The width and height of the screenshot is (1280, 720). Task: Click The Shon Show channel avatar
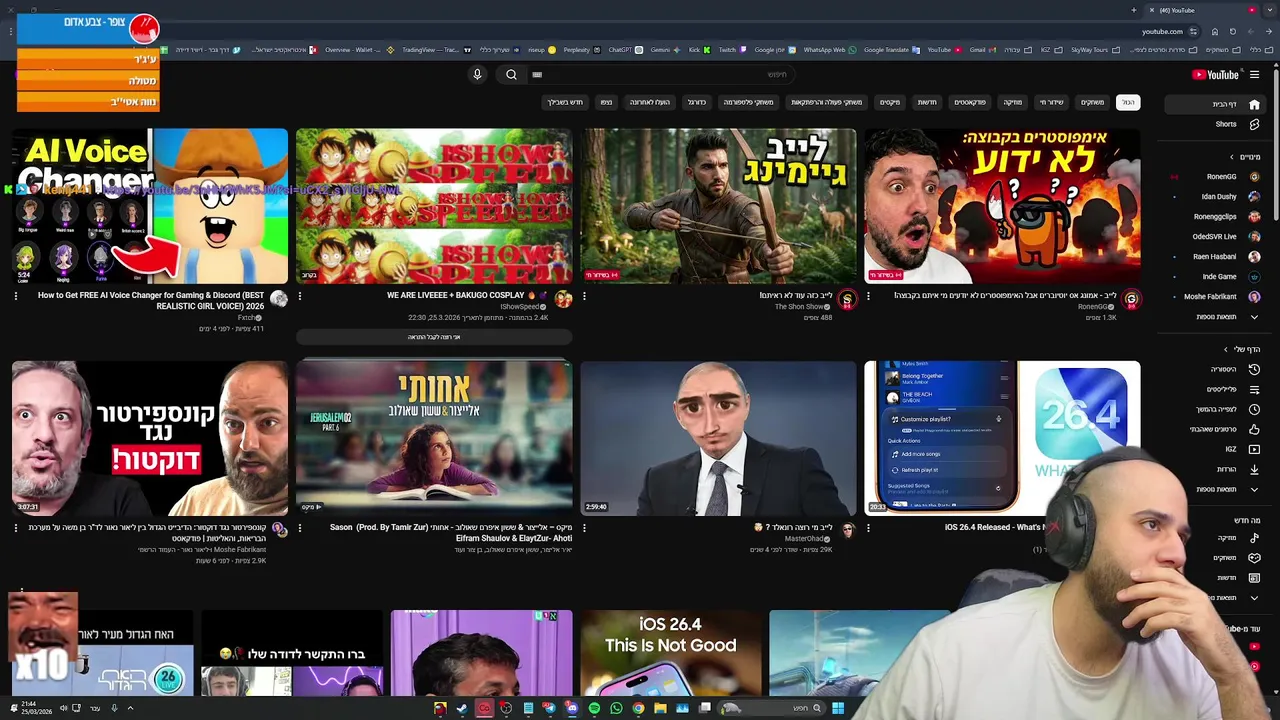(847, 299)
